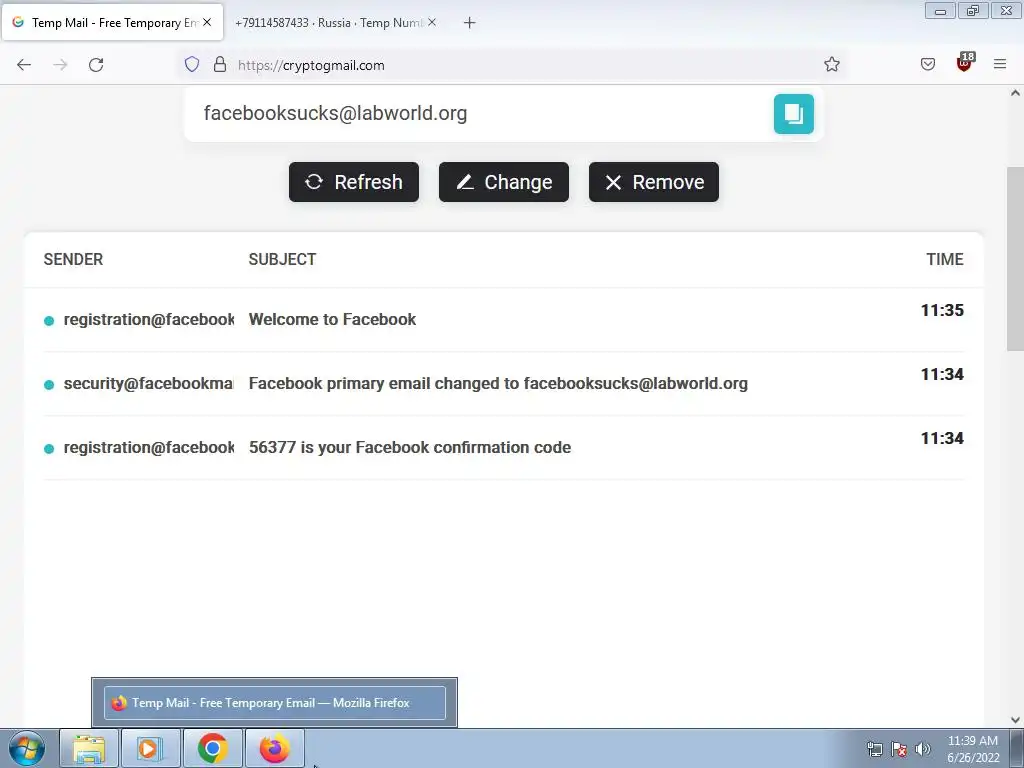Open Windows Explorer from the taskbar
Viewport: 1024px width, 768px height.
tap(89, 748)
